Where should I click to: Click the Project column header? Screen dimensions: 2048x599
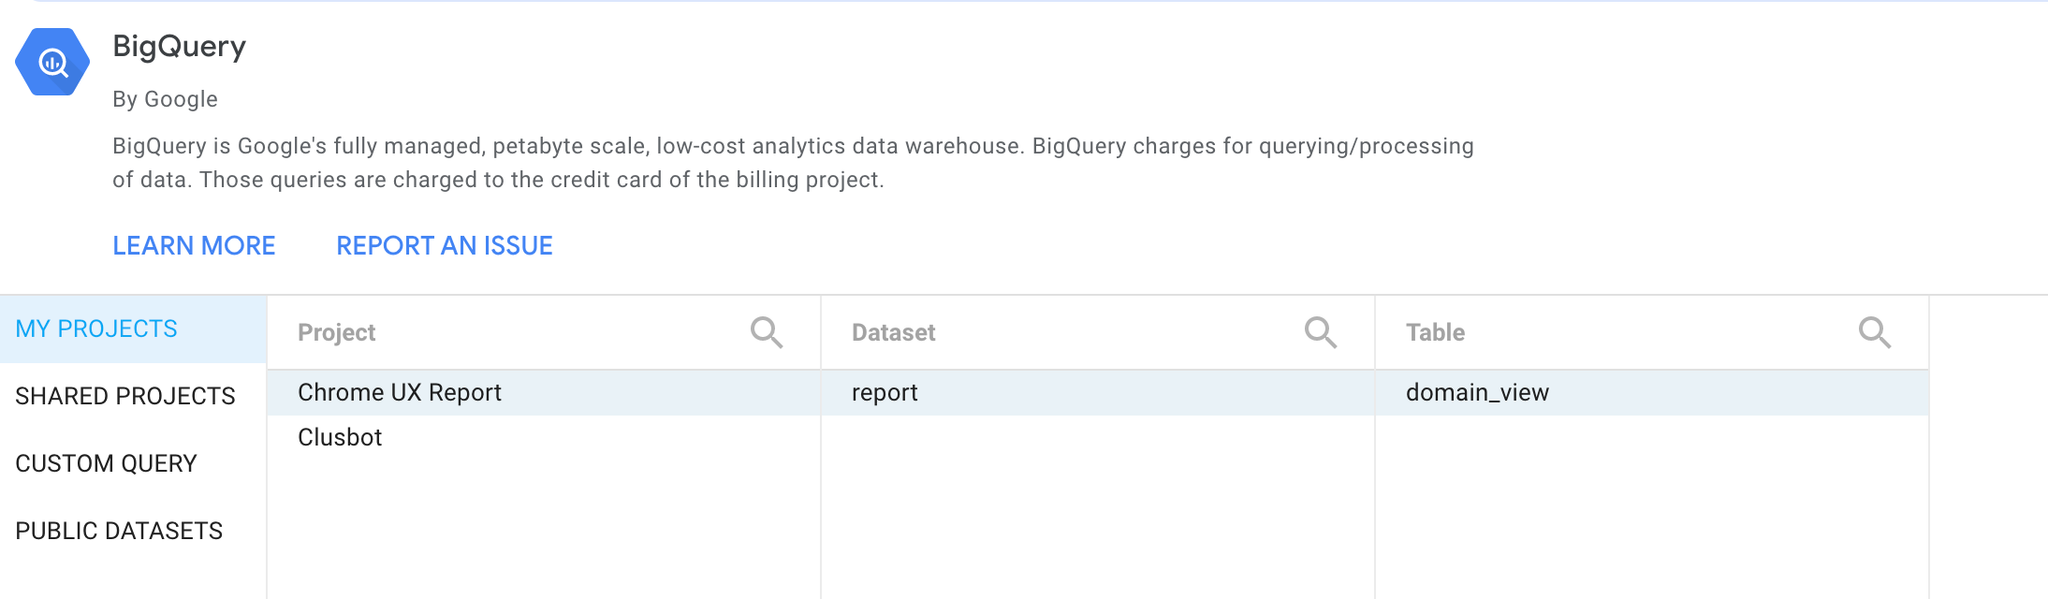tap(336, 333)
